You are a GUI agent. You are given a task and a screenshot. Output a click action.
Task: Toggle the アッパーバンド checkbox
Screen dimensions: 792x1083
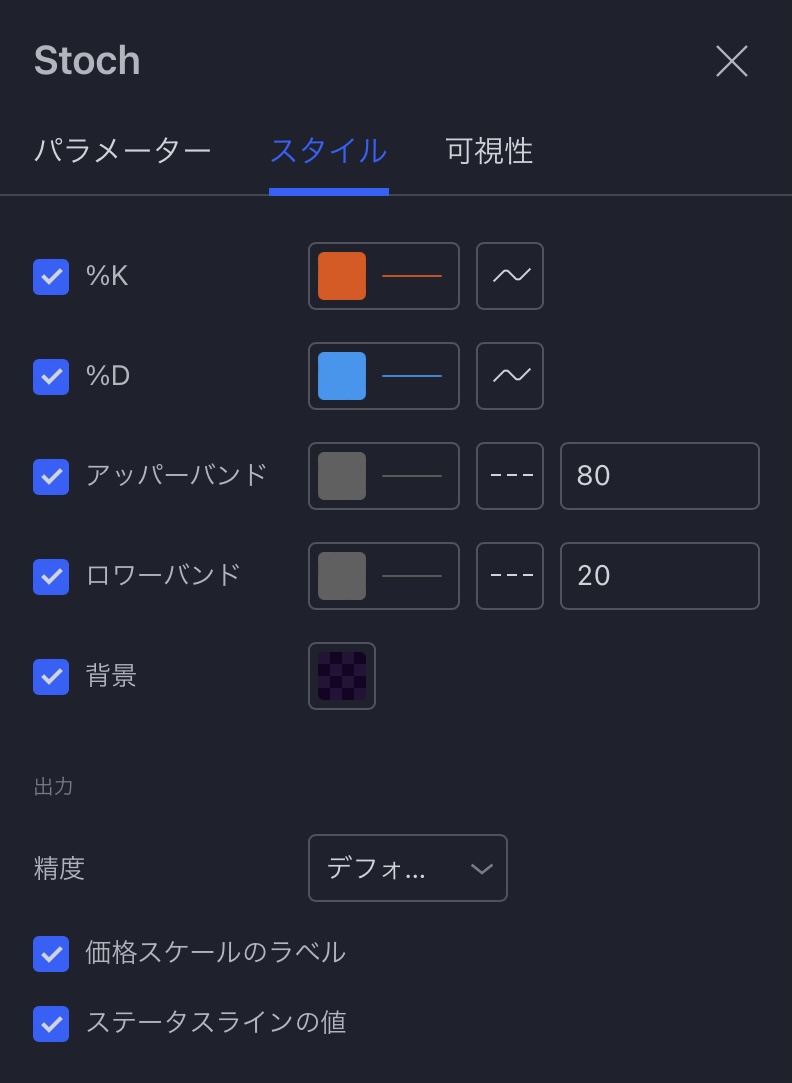tap(51, 477)
